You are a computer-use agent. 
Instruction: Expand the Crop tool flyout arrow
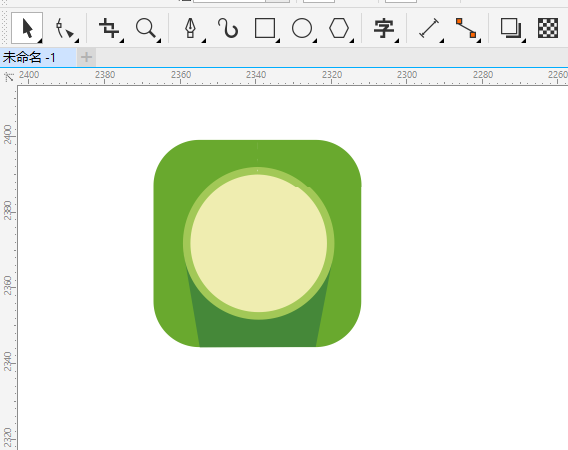[122, 41]
